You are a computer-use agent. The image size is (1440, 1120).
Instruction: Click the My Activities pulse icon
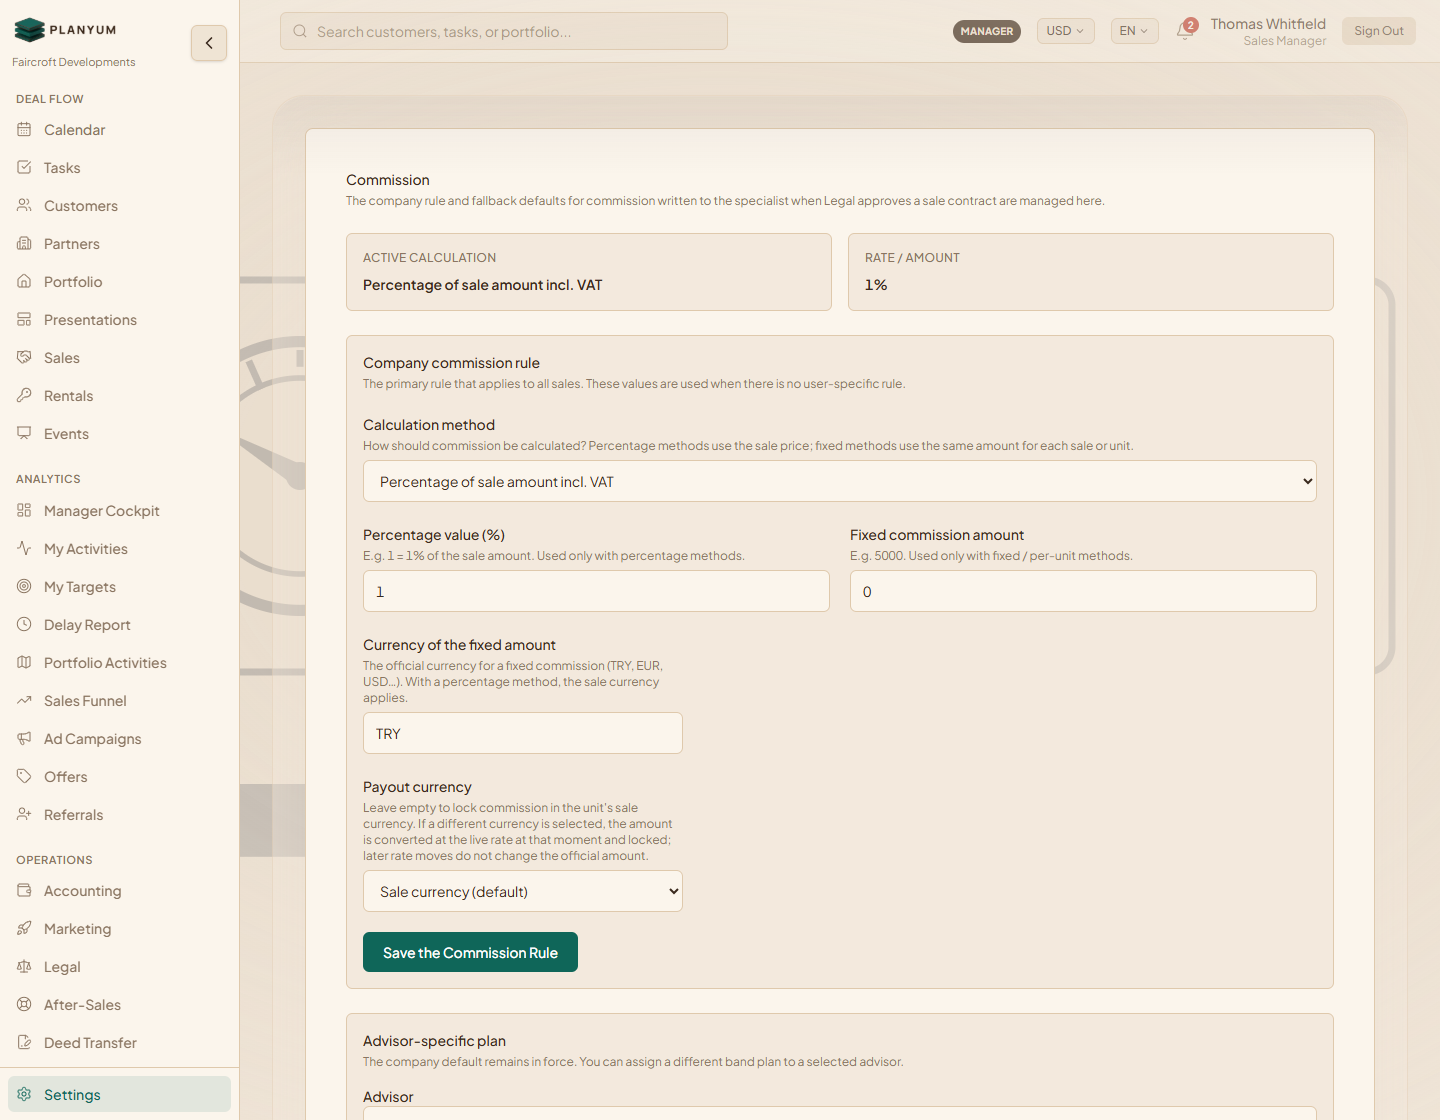click(24, 549)
